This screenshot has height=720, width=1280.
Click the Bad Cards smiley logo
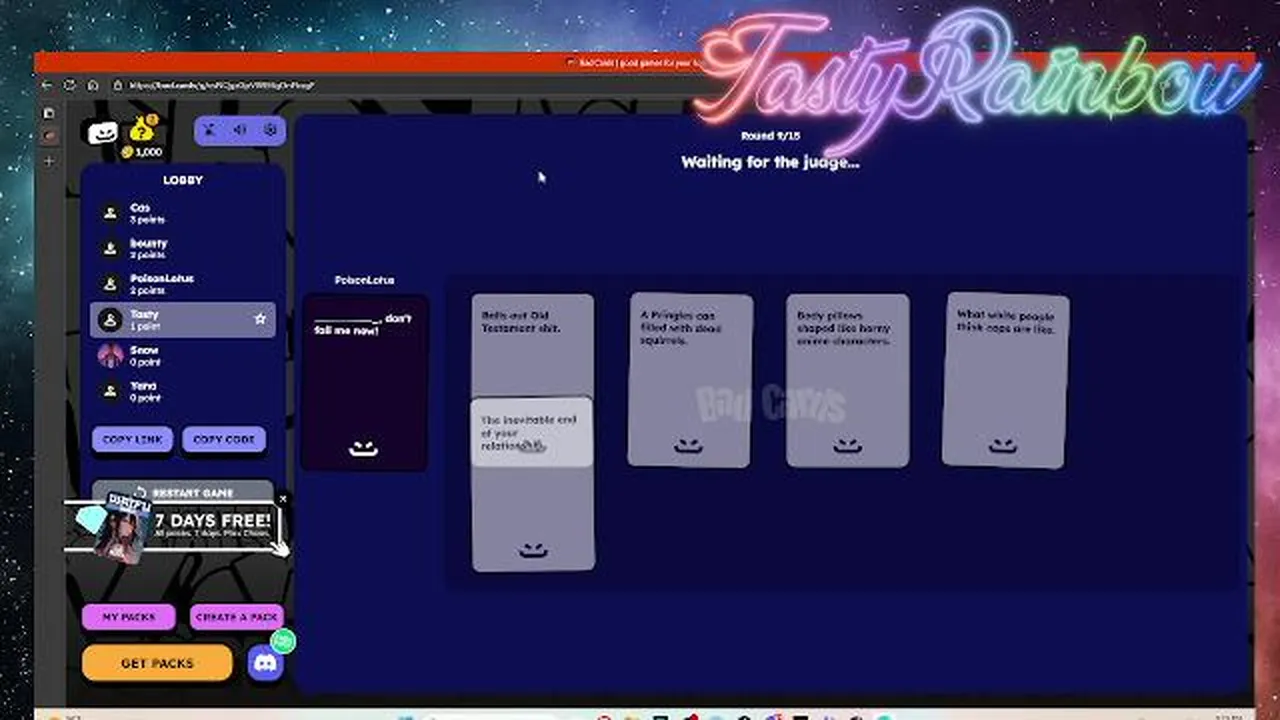[102, 133]
